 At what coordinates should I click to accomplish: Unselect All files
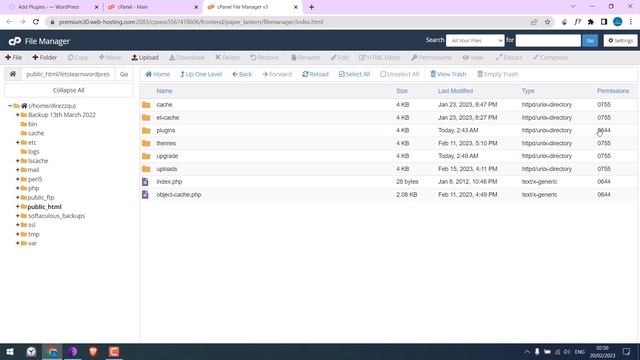[x=400, y=74]
